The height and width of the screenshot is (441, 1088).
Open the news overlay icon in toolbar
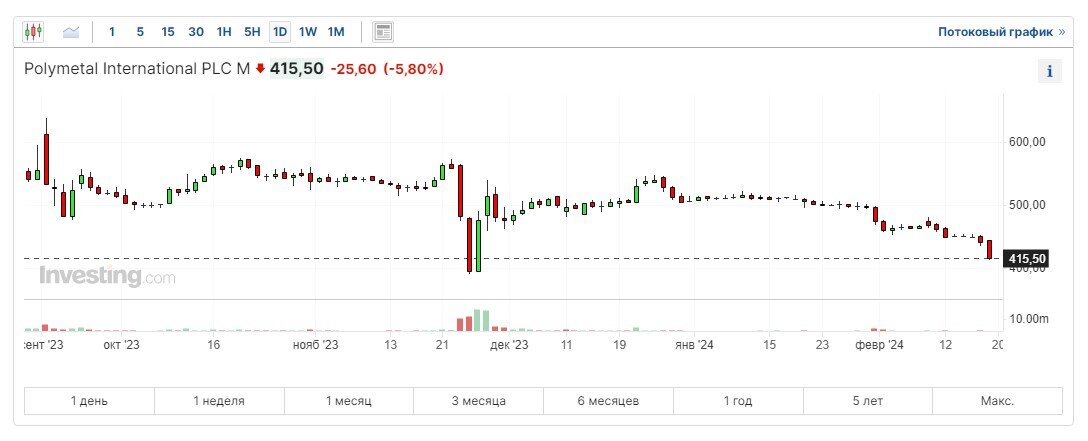click(383, 31)
